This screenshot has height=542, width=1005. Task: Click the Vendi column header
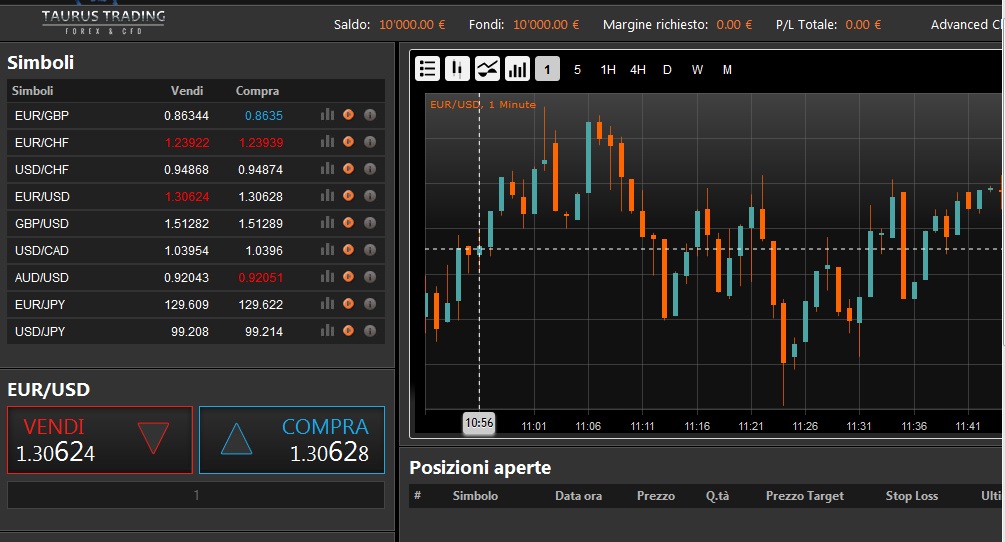click(x=187, y=91)
